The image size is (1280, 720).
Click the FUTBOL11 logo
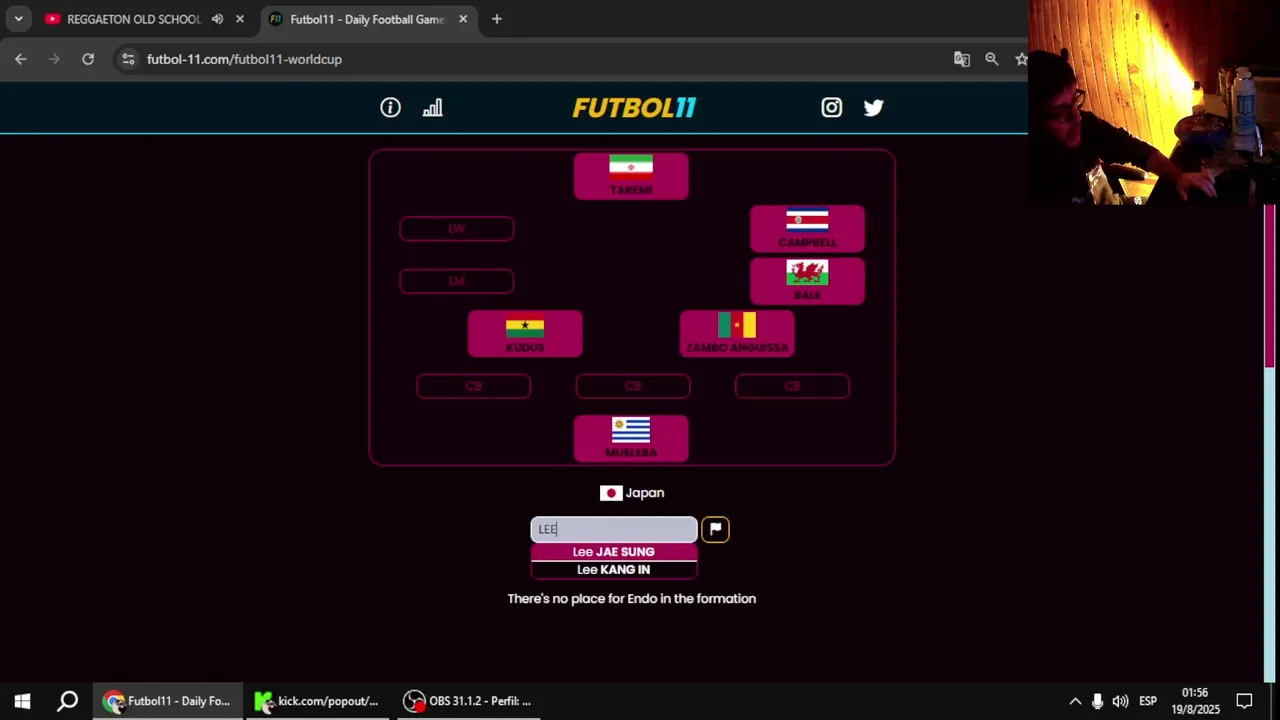pyautogui.click(x=634, y=108)
